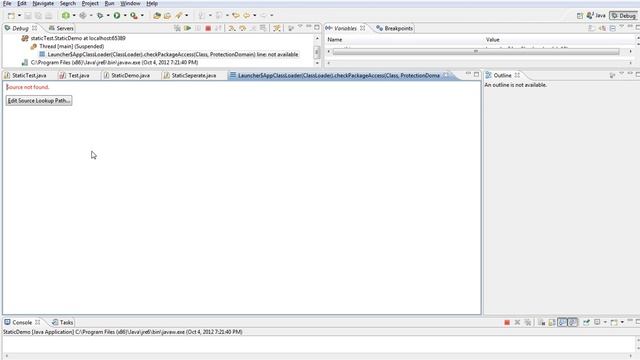This screenshot has height=360, width=640.
Task: Click the Name column header in Variables
Action: click(x=335, y=40)
